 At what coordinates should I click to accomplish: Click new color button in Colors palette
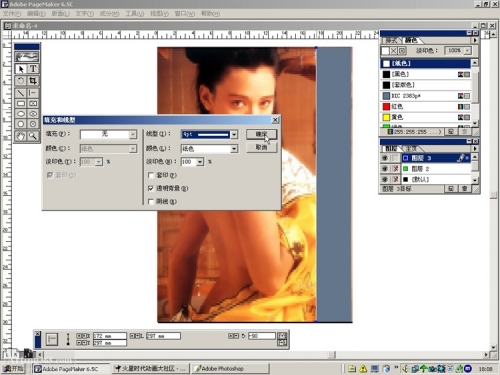coord(451,132)
